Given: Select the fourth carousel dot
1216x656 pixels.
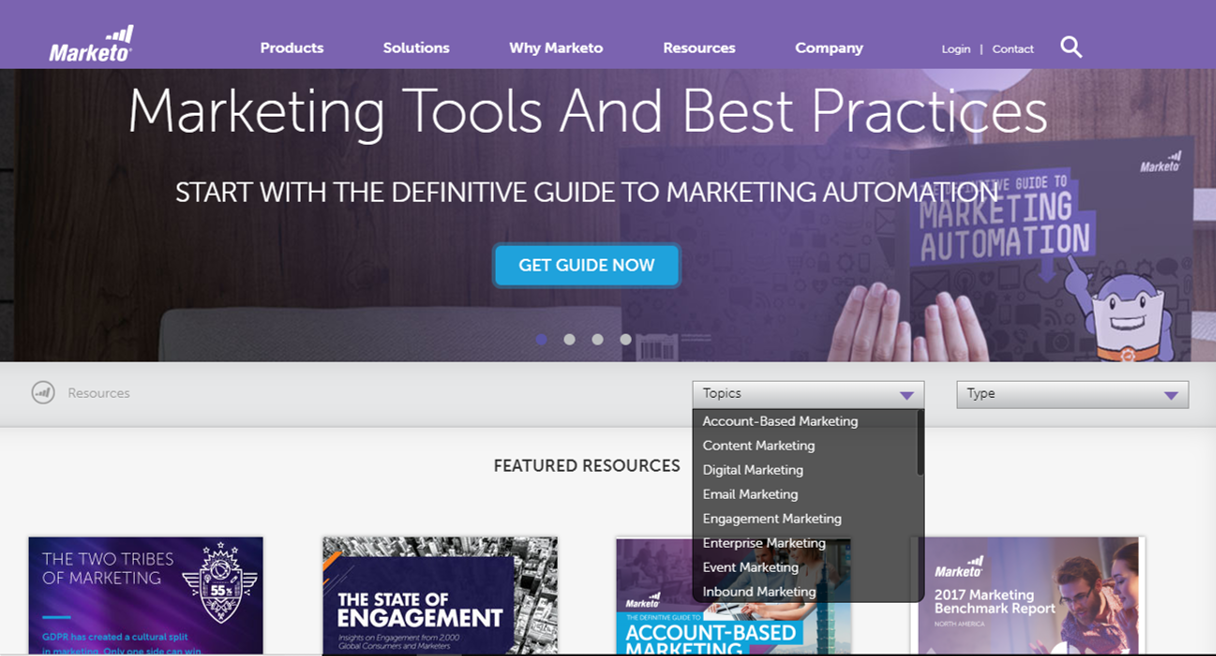Looking at the screenshot, I should pos(625,340).
